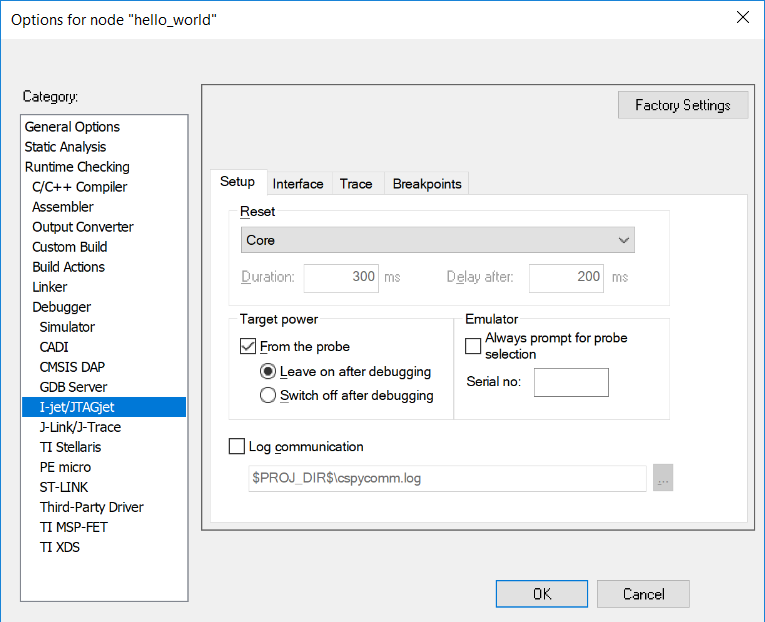This screenshot has height=622, width=765.
Task: Go to the Breakpoints tab
Action: coord(427,184)
